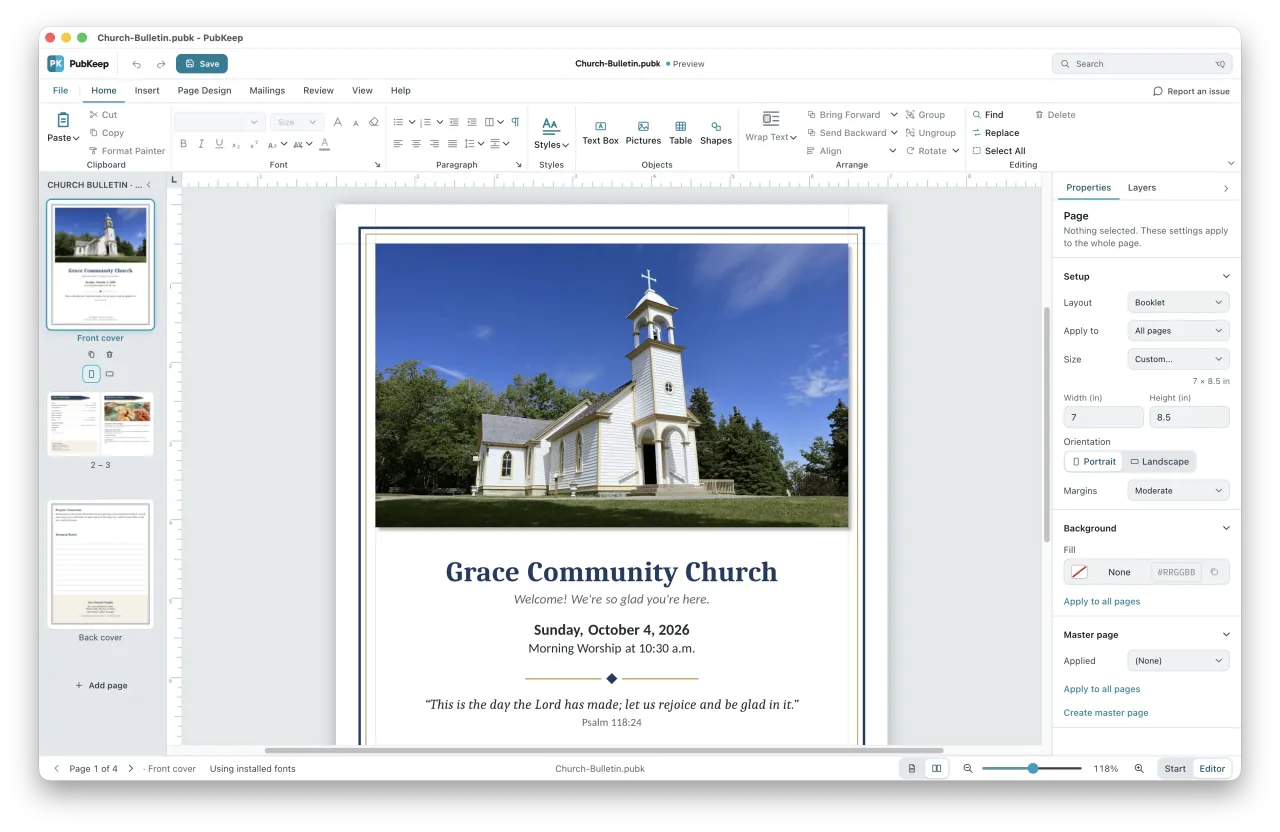Switch to two-page spread view icon

click(x=936, y=768)
